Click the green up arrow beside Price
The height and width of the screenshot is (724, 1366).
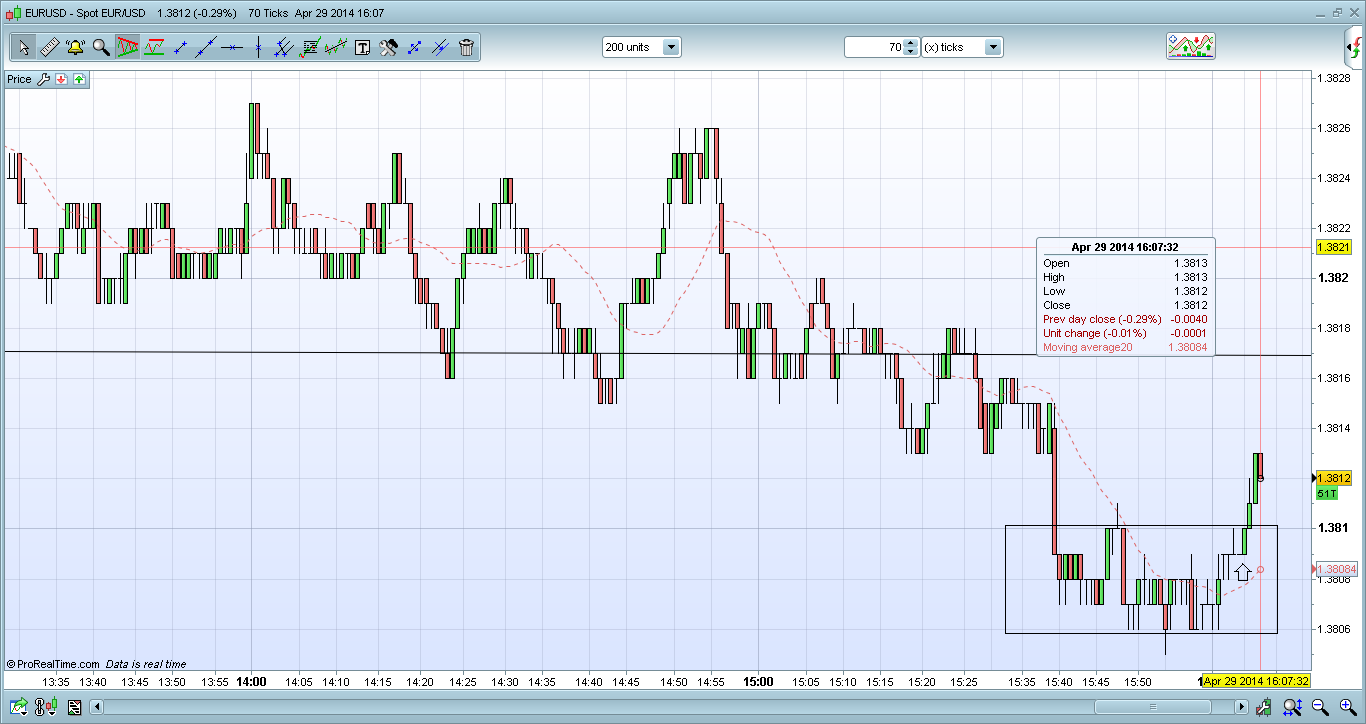click(x=79, y=79)
